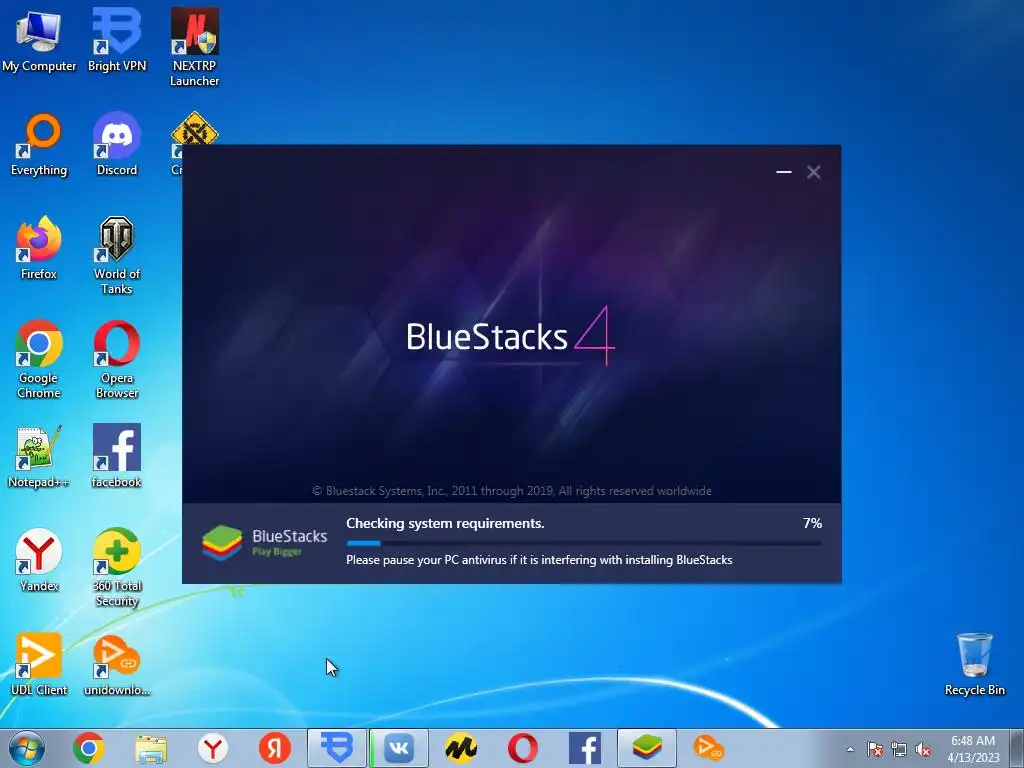Click the BlueStacks 4 splash title

click(510, 336)
